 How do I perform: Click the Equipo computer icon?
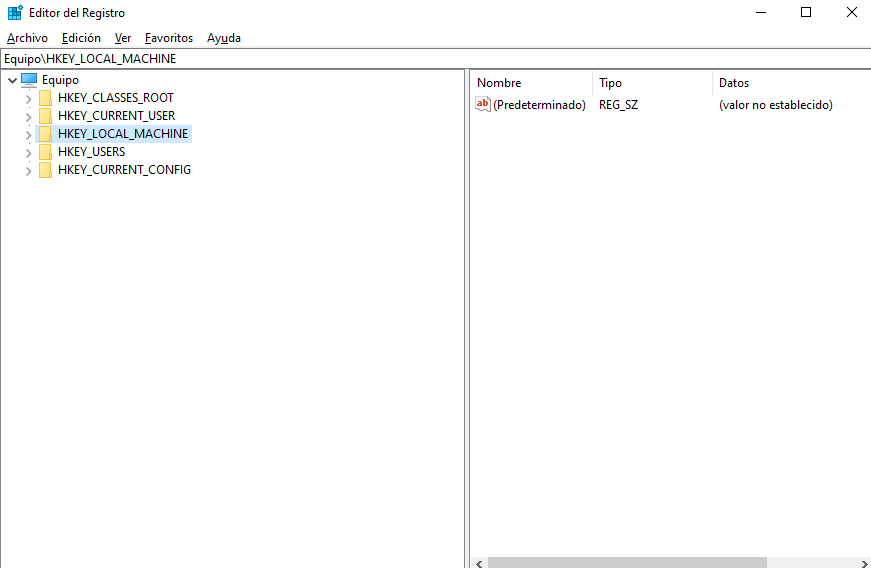29,80
